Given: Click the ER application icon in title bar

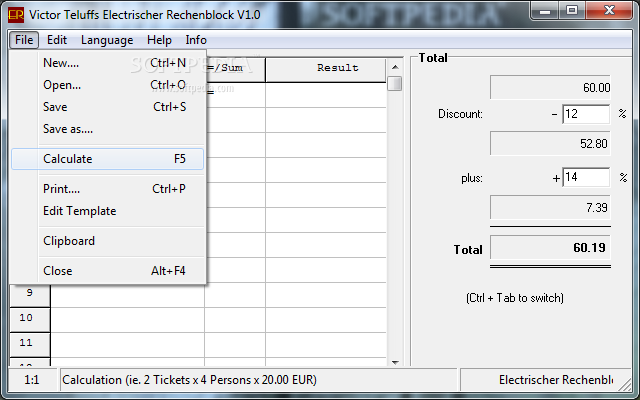Looking at the screenshot, I should point(16,16).
